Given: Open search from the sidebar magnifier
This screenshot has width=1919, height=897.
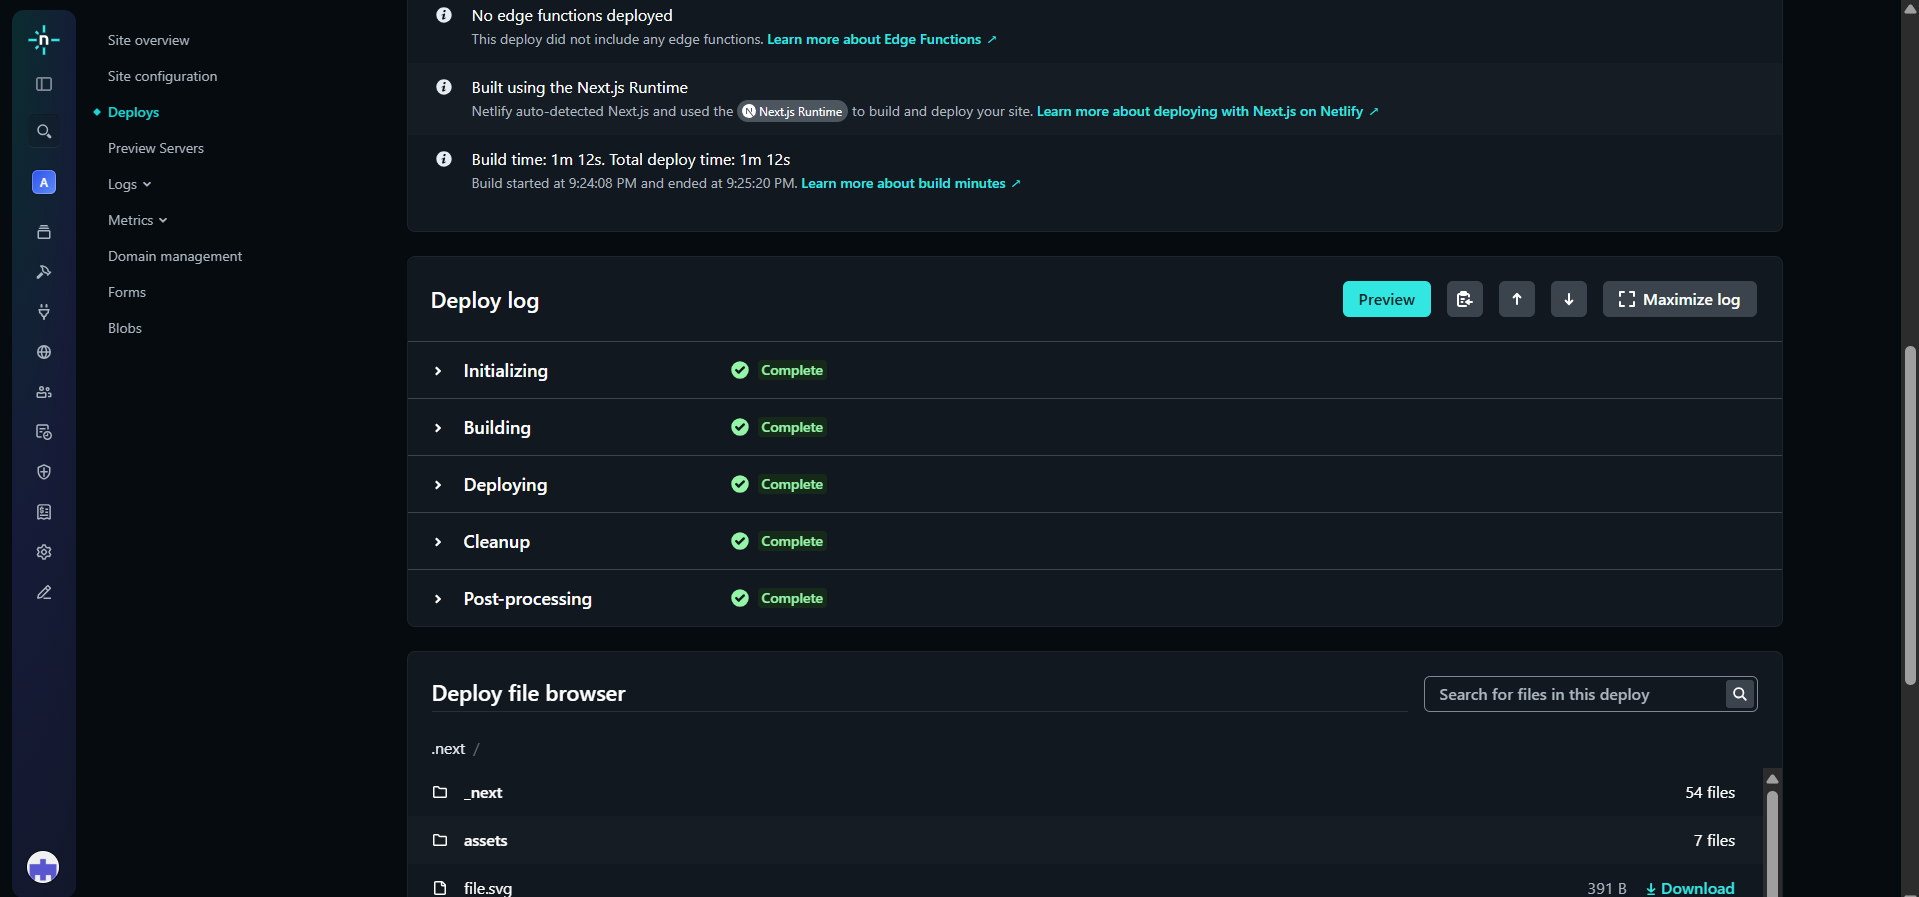Looking at the screenshot, I should [44, 131].
